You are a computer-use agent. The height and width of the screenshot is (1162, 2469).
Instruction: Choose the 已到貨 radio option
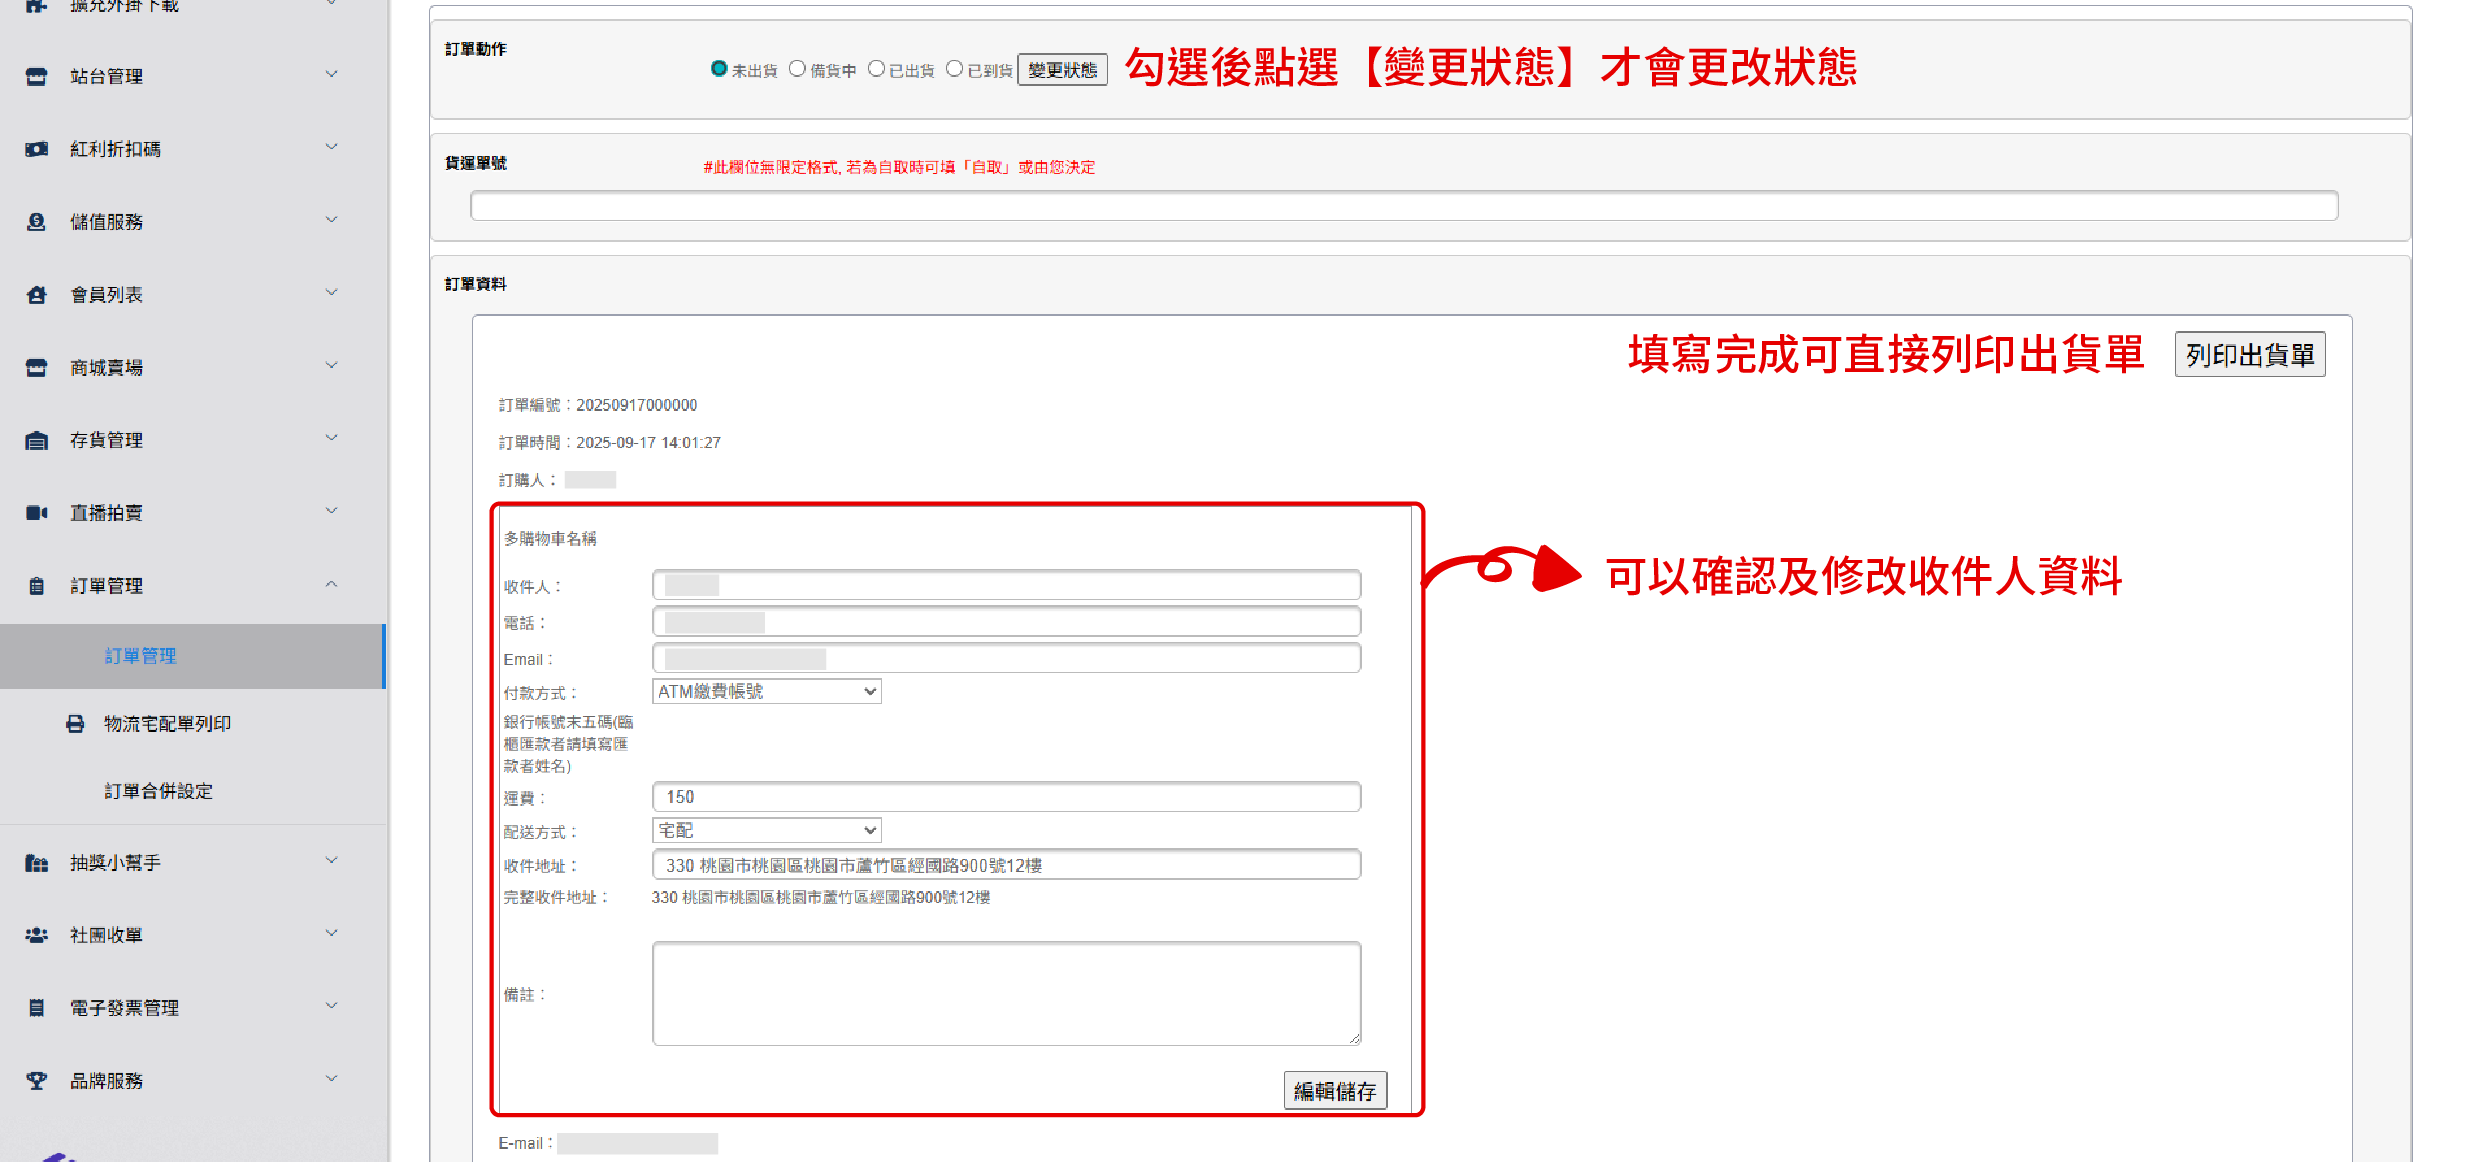(x=954, y=69)
